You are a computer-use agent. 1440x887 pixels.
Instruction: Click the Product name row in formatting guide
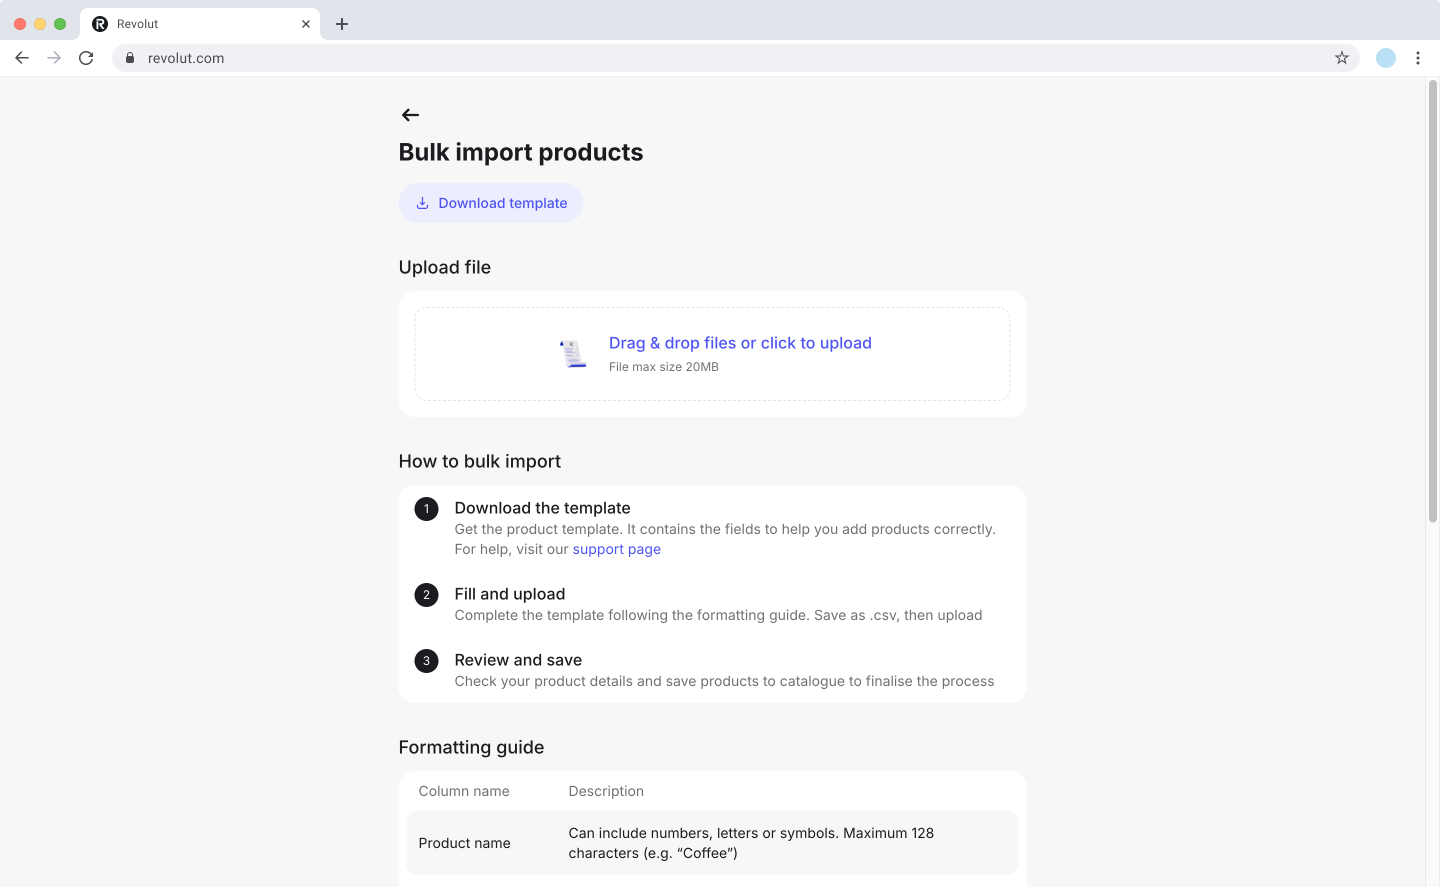[712, 843]
